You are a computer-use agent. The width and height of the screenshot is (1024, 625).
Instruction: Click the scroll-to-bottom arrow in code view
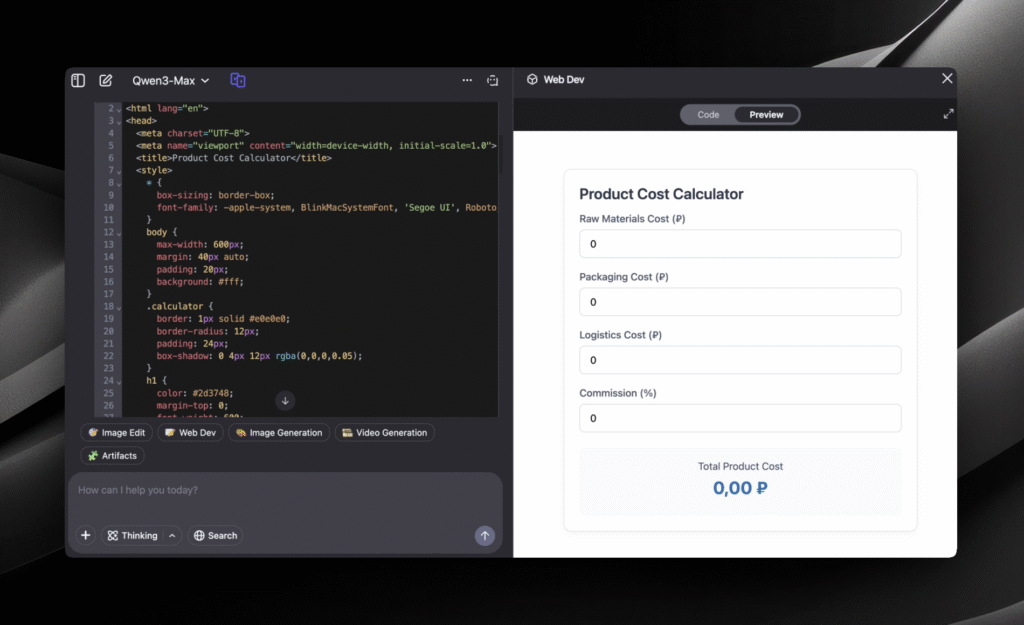pyautogui.click(x=285, y=401)
